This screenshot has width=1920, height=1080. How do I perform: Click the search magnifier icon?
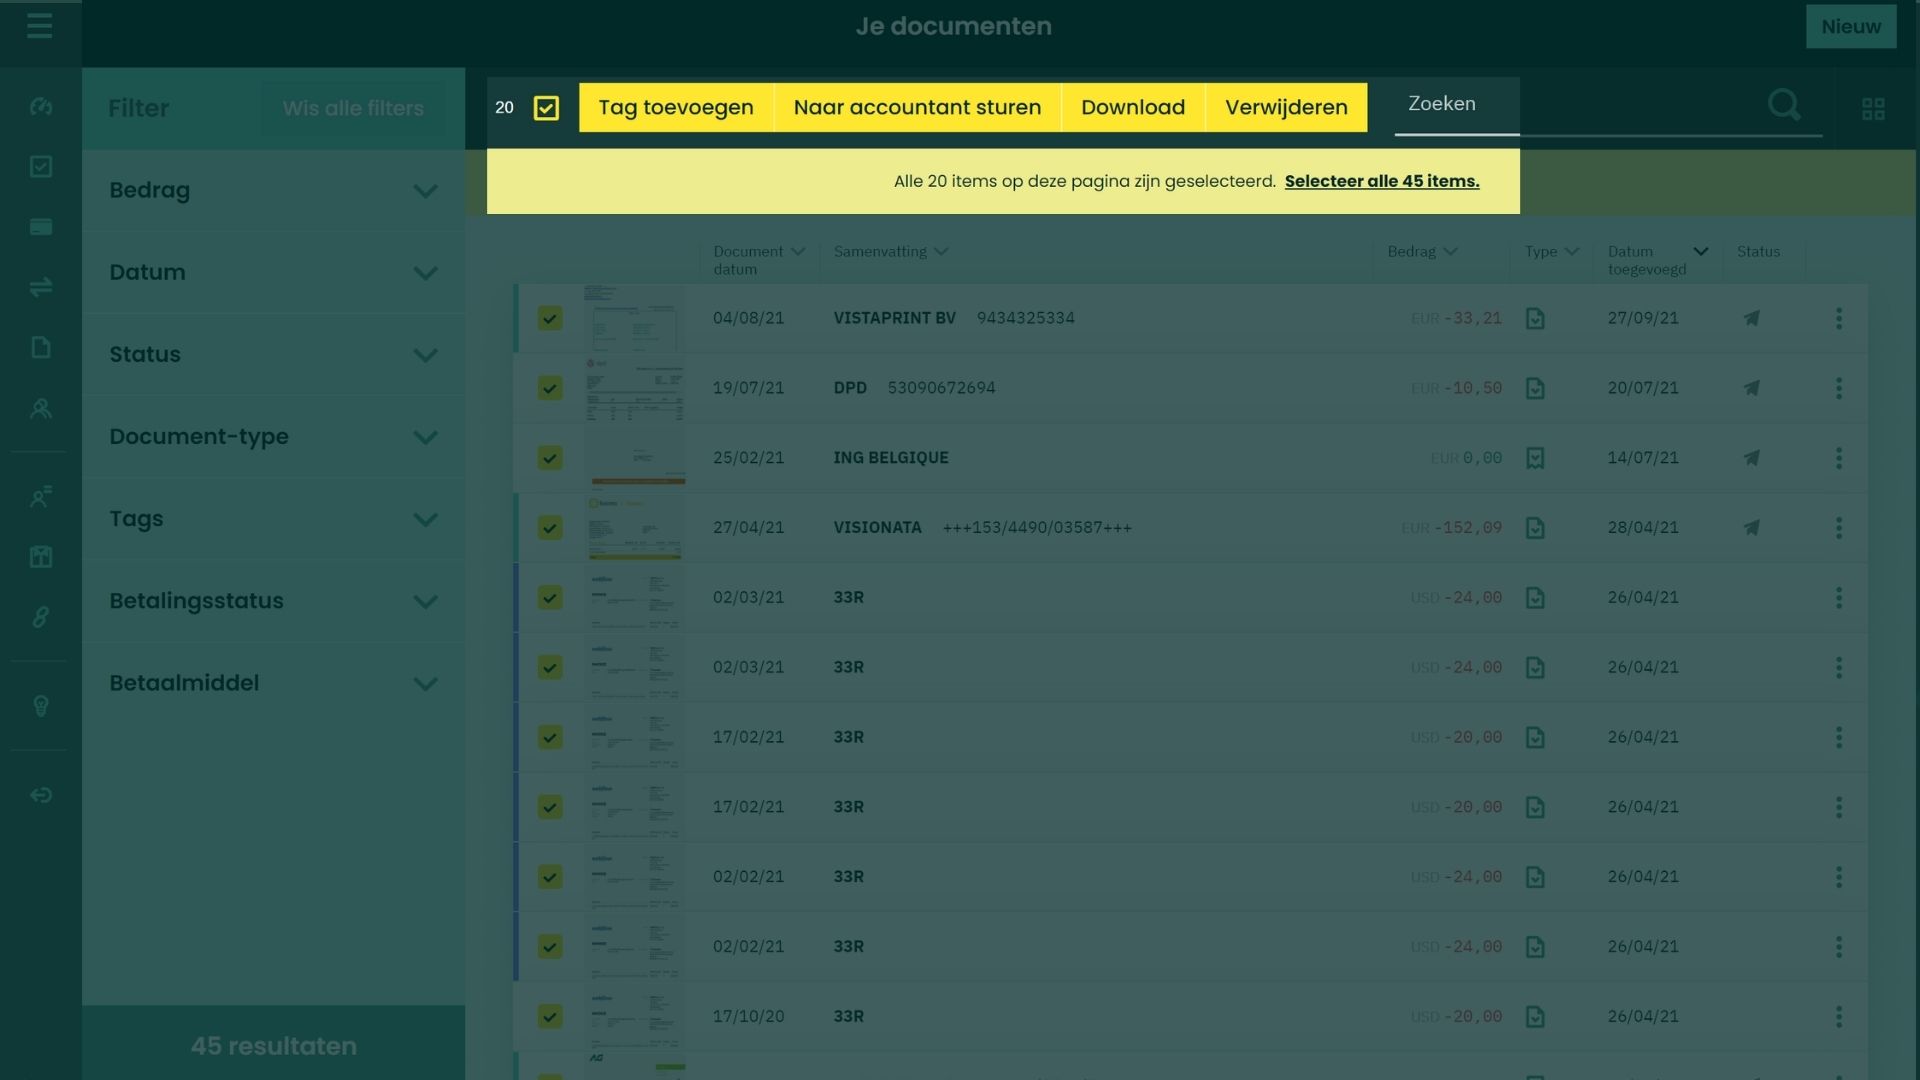pyautogui.click(x=1784, y=105)
